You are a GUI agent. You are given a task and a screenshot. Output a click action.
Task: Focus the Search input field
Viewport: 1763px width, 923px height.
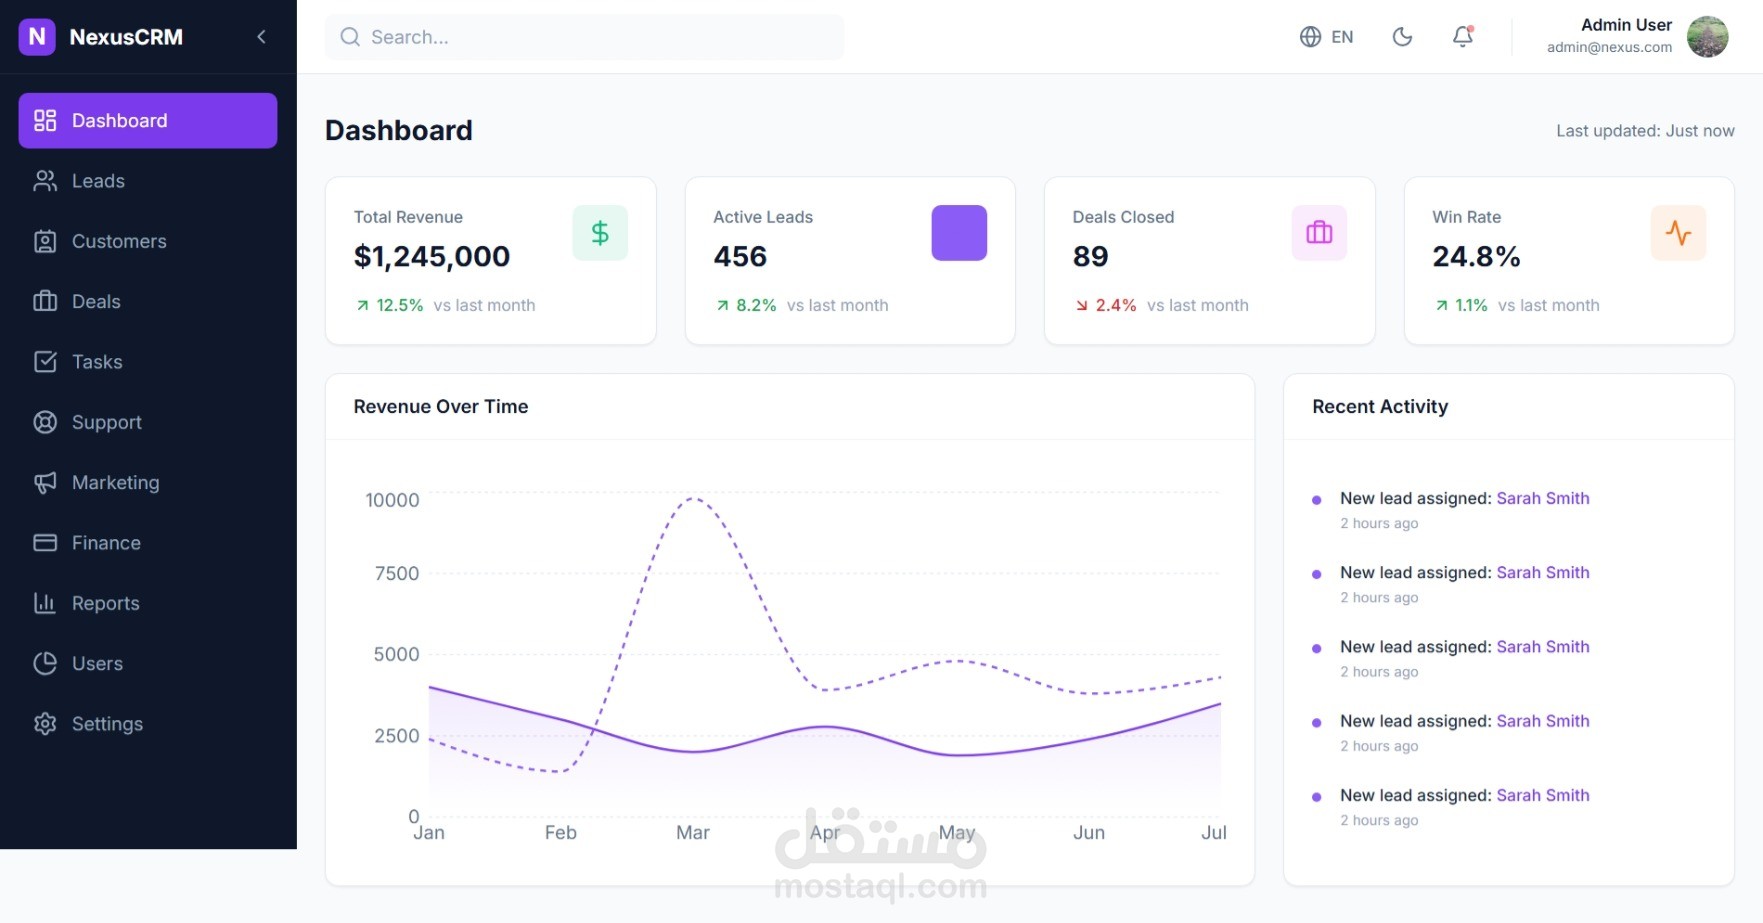pos(584,37)
